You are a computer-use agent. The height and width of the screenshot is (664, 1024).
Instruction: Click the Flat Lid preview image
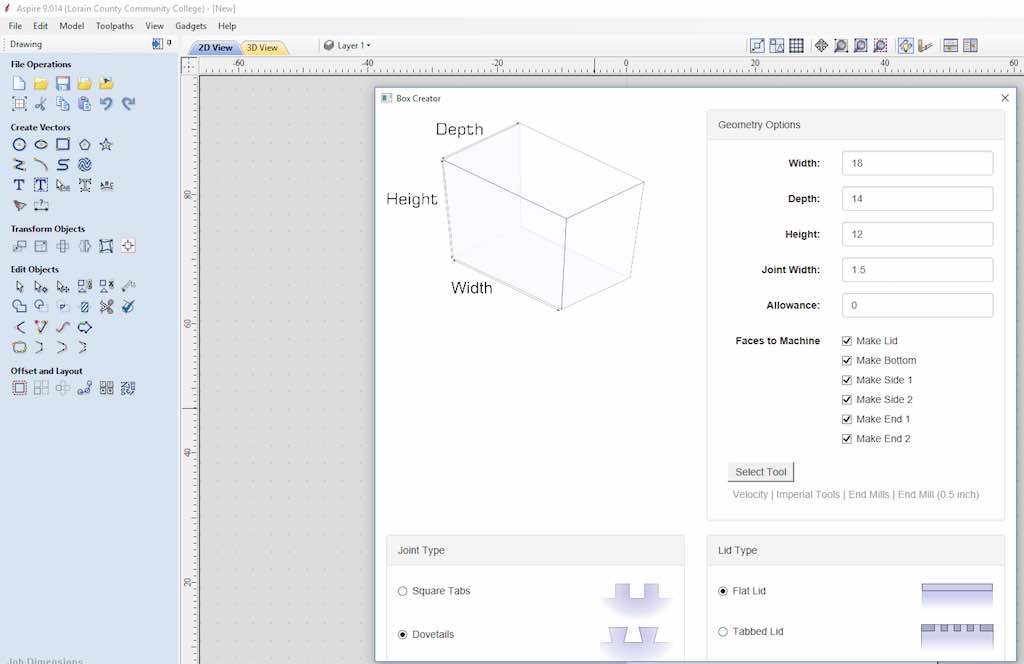957,595
